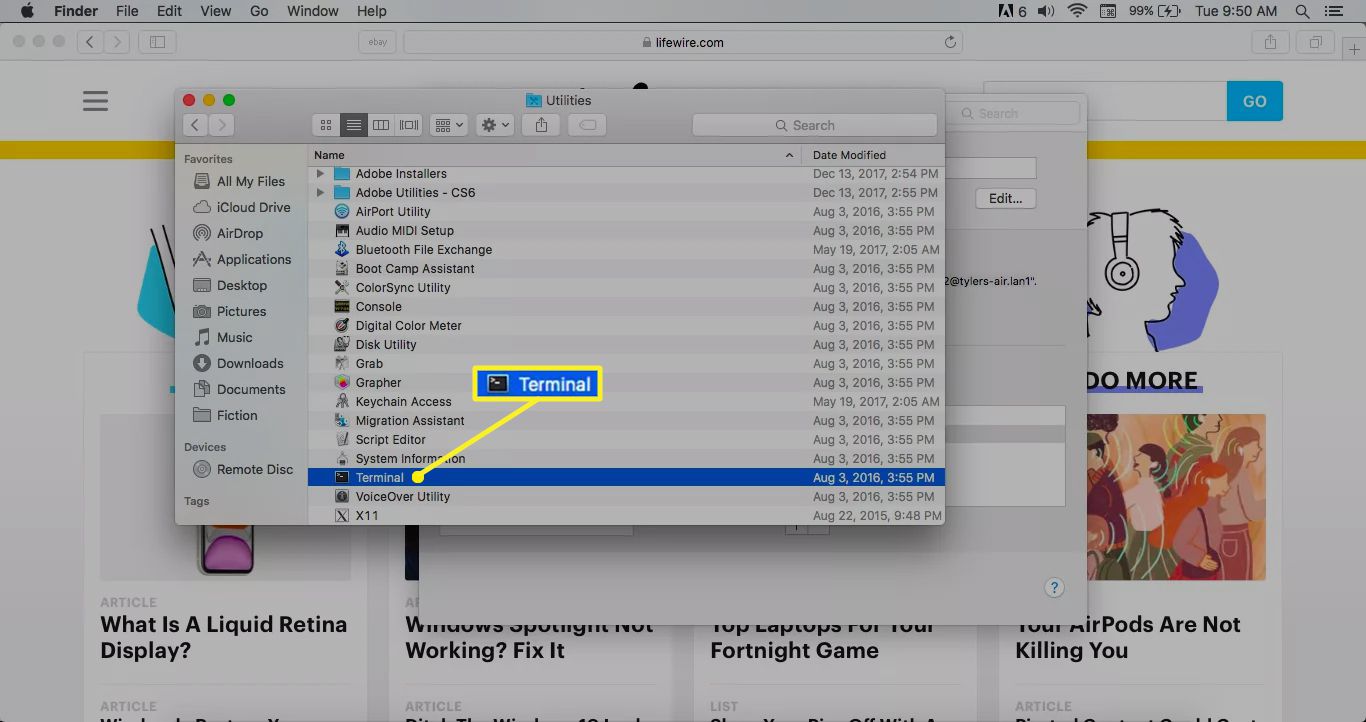Select the Migration Assistant icon
The height and width of the screenshot is (722, 1366).
pyautogui.click(x=342, y=421)
